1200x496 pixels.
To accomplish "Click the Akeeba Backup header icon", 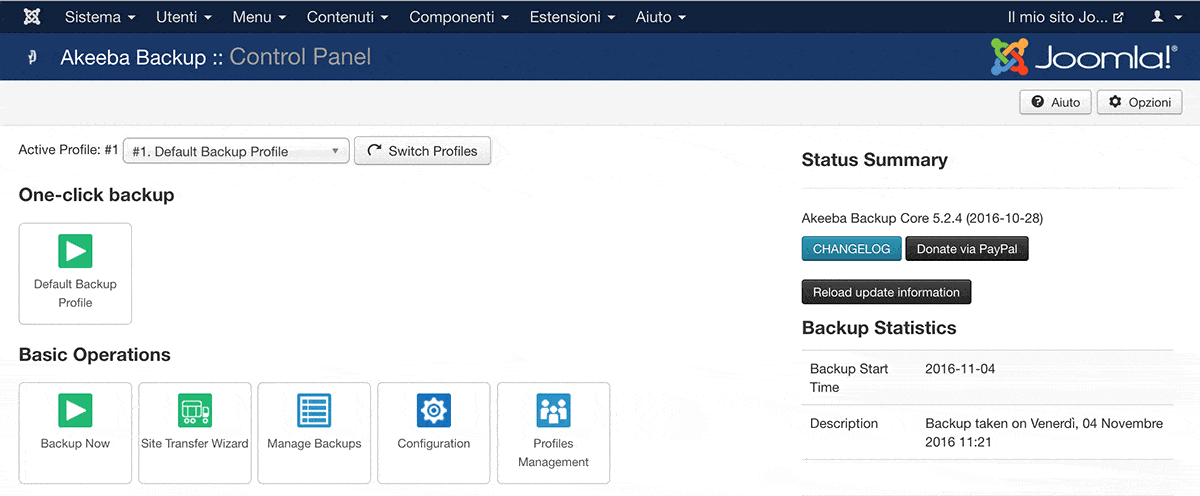I will point(32,57).
